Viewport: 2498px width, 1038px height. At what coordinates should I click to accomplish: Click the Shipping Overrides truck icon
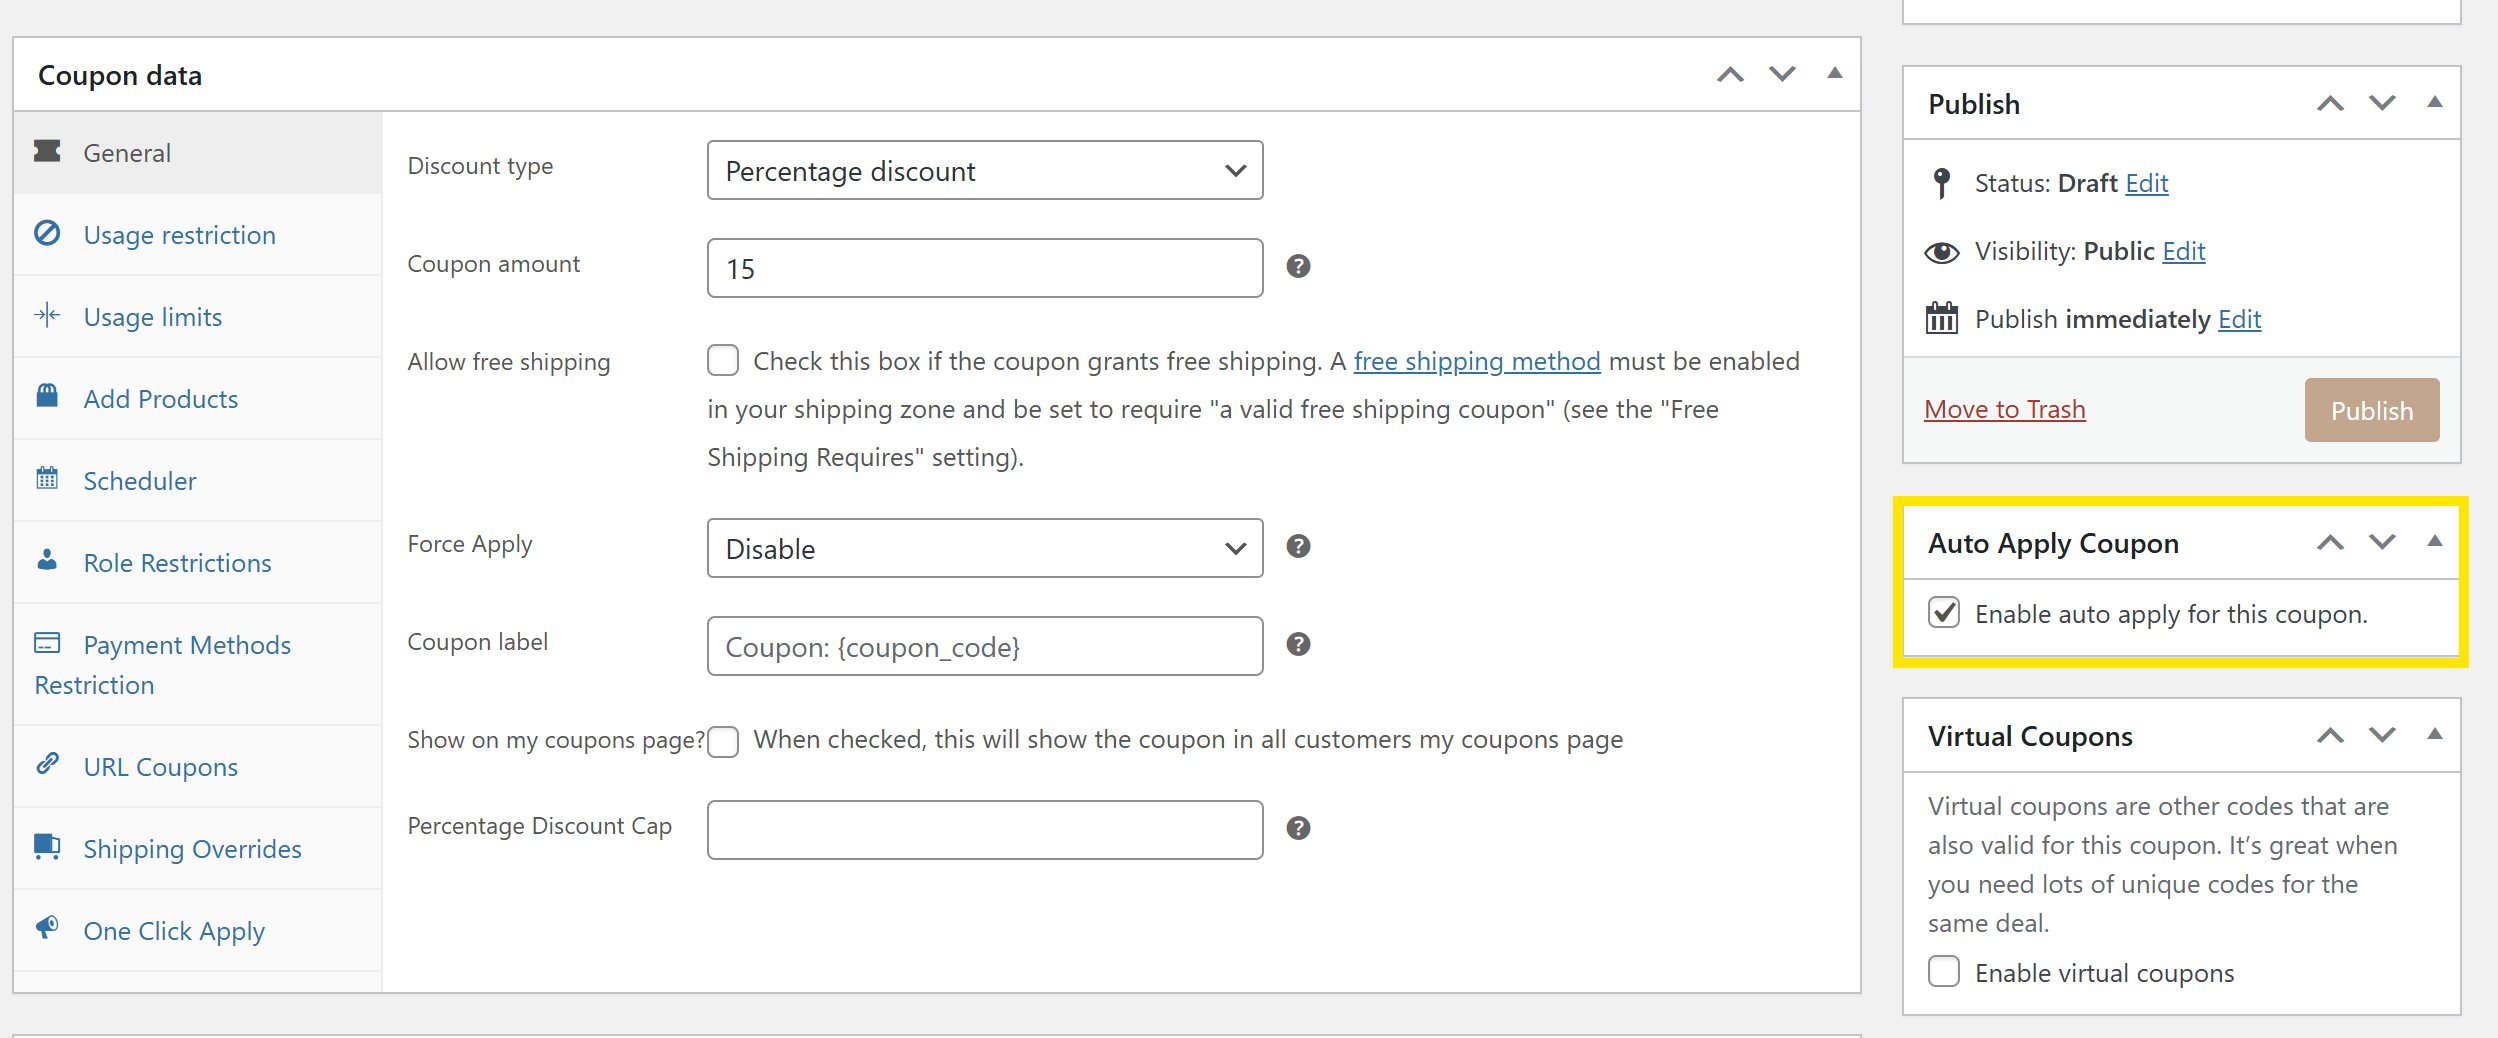point(47,846)
